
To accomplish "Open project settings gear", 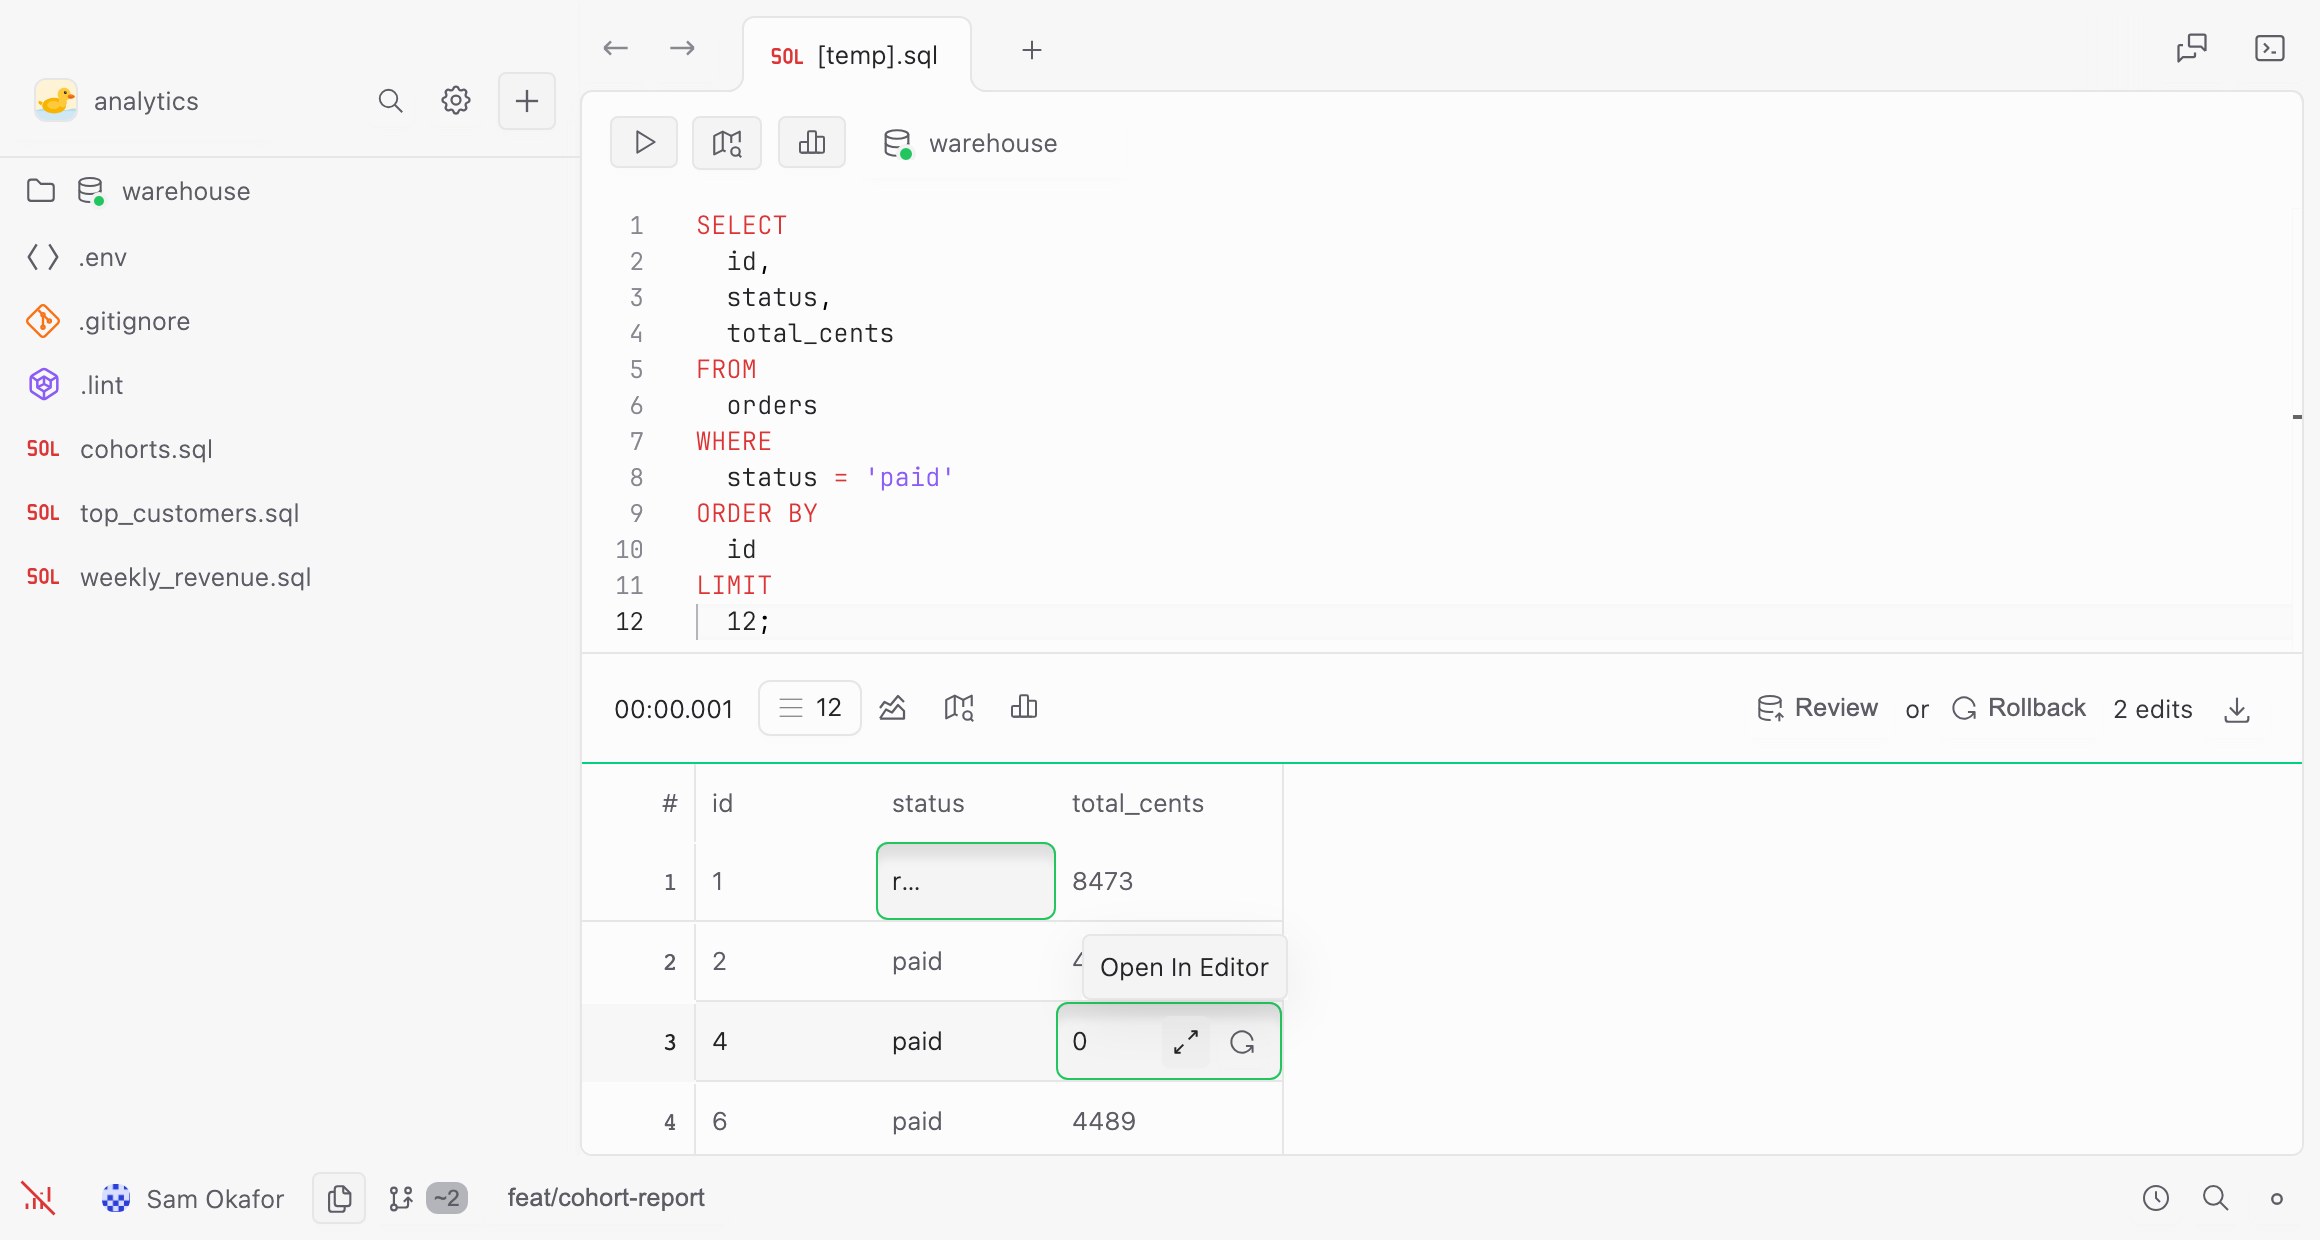I will click(x=456, y=101).
